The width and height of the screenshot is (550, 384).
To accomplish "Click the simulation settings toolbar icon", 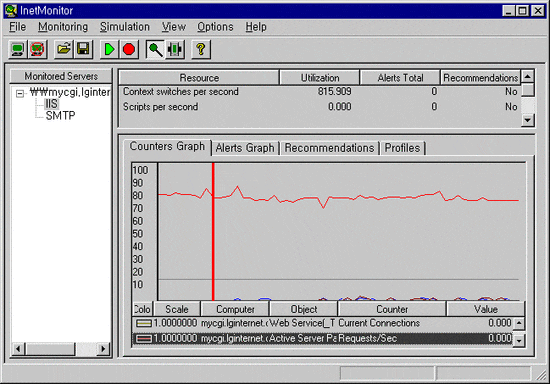I will click(x=175, y=49).
